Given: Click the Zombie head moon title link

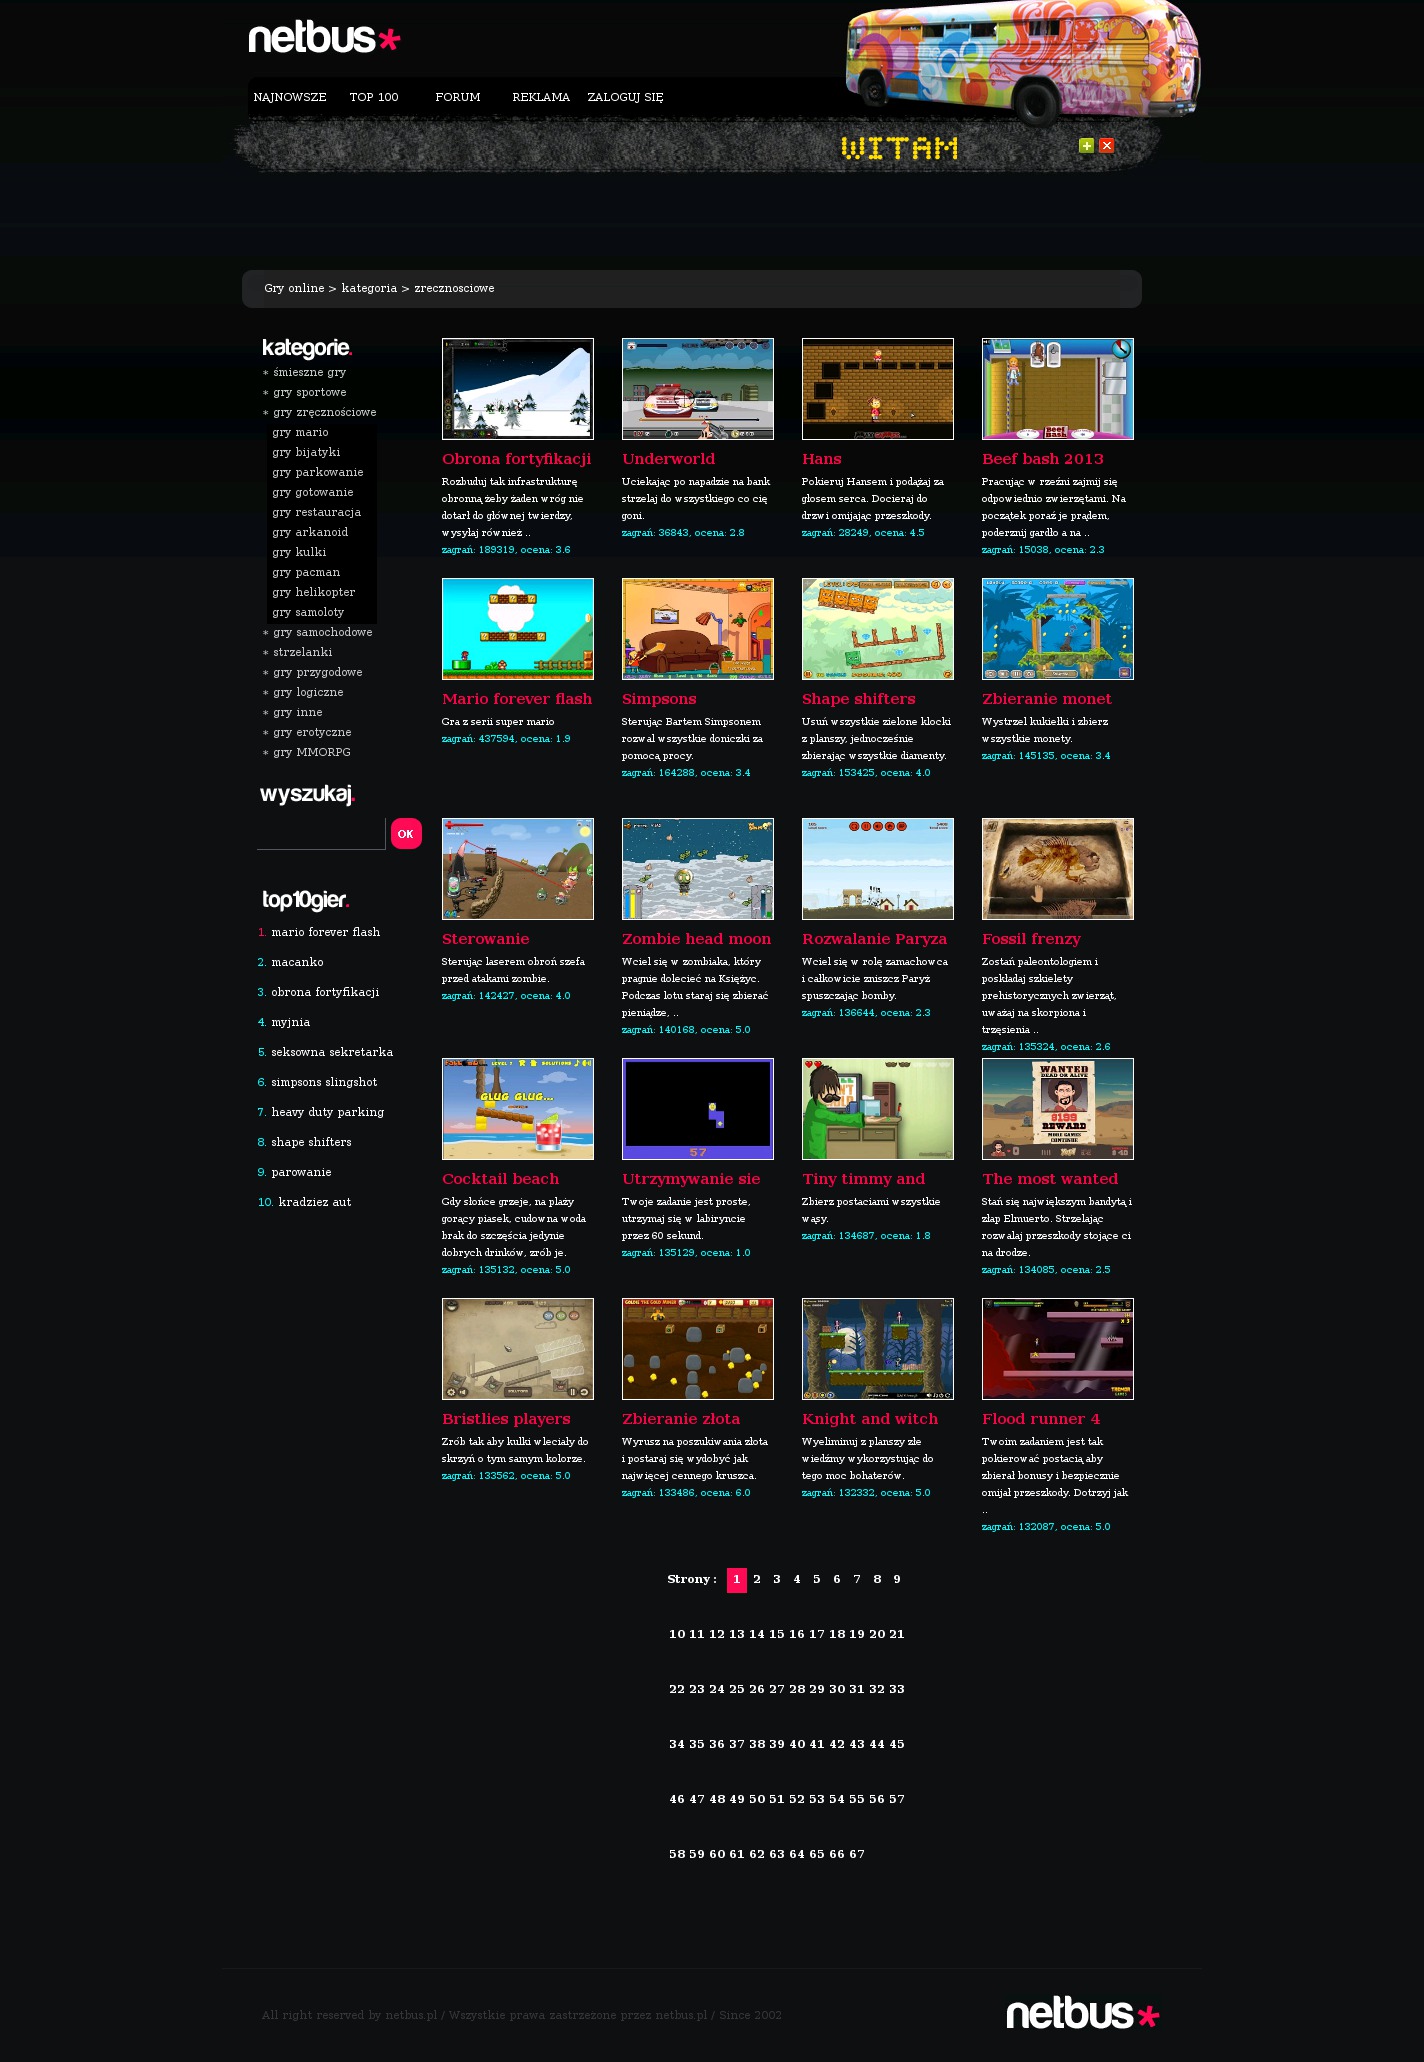Looking at the screenshot, I should tap(696, 939).
